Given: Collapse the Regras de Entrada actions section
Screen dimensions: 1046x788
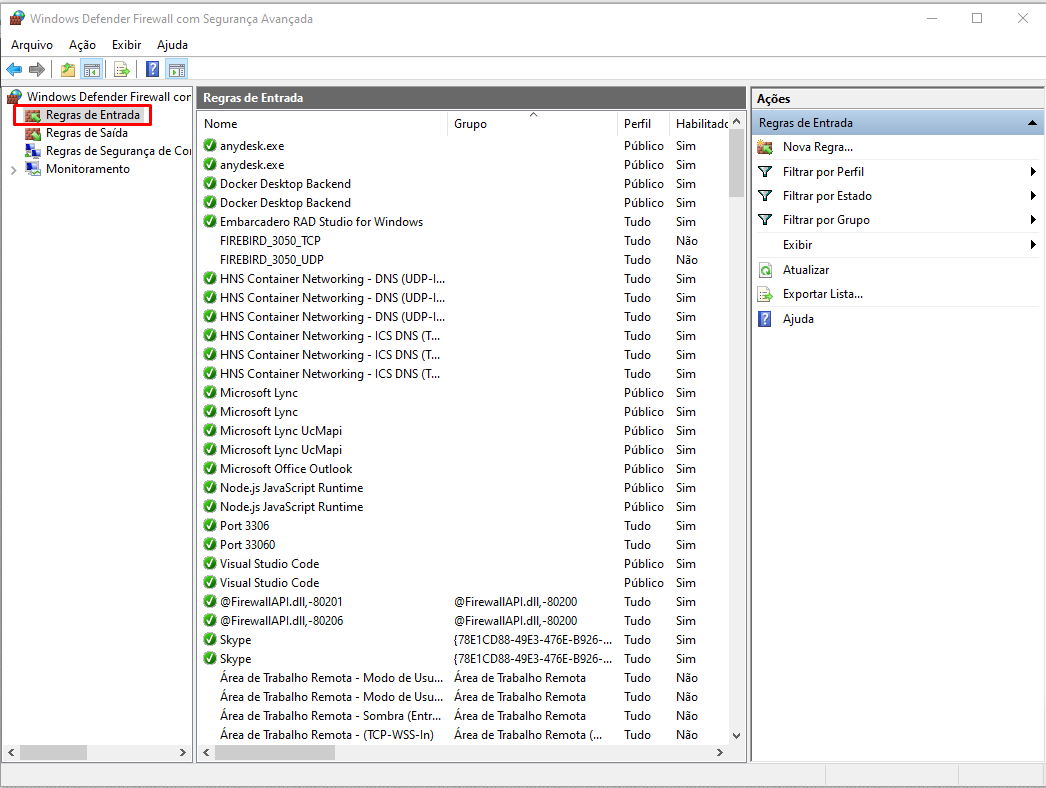Looking at the screenshot, I should coord(1032,123).
